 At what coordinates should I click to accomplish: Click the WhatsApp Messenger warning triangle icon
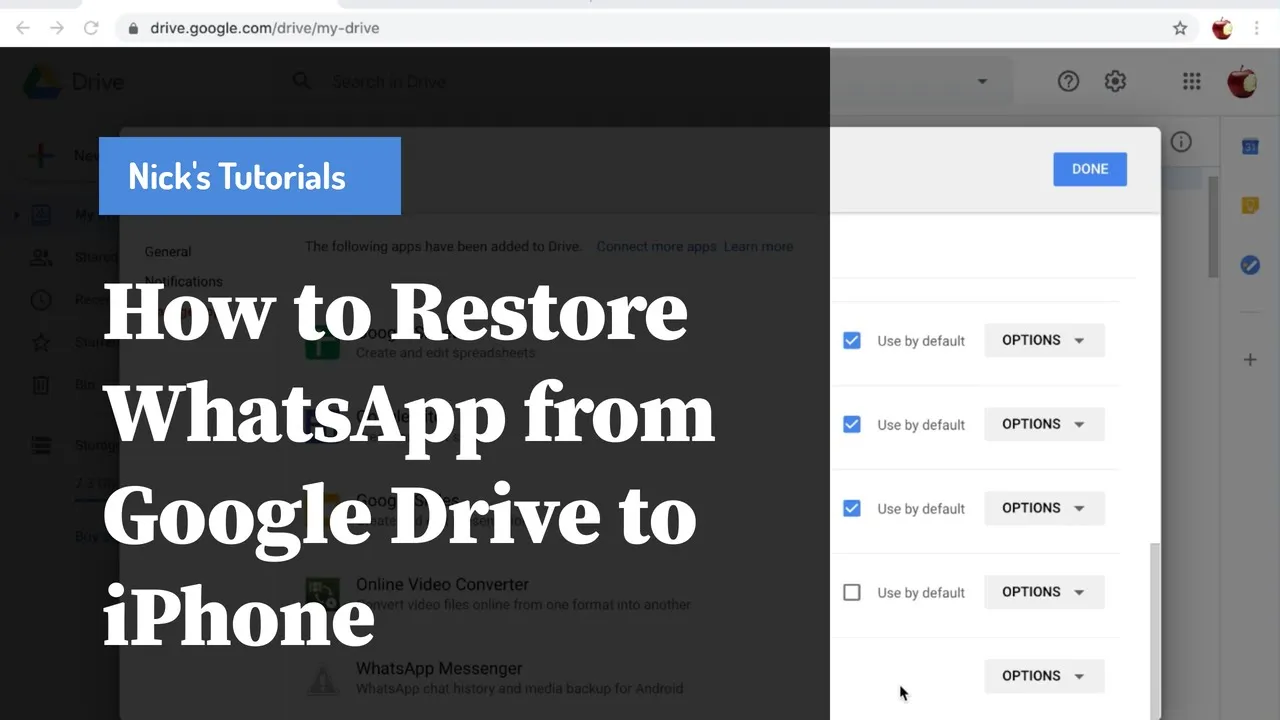(x=322, y=680)
